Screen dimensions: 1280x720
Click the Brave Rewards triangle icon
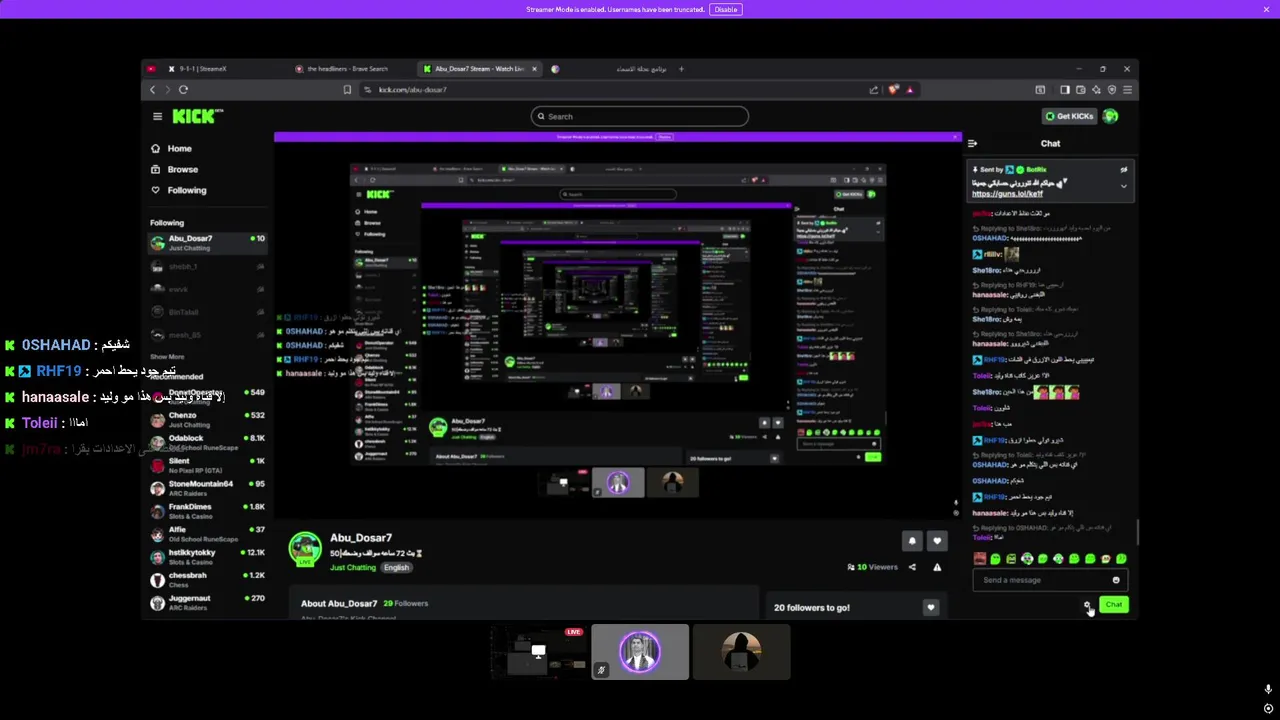pos(909,90)
